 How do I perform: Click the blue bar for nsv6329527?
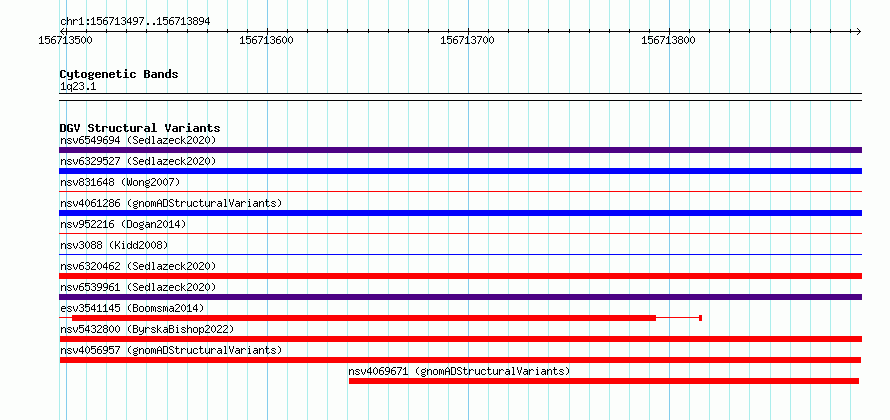(460, 171)
